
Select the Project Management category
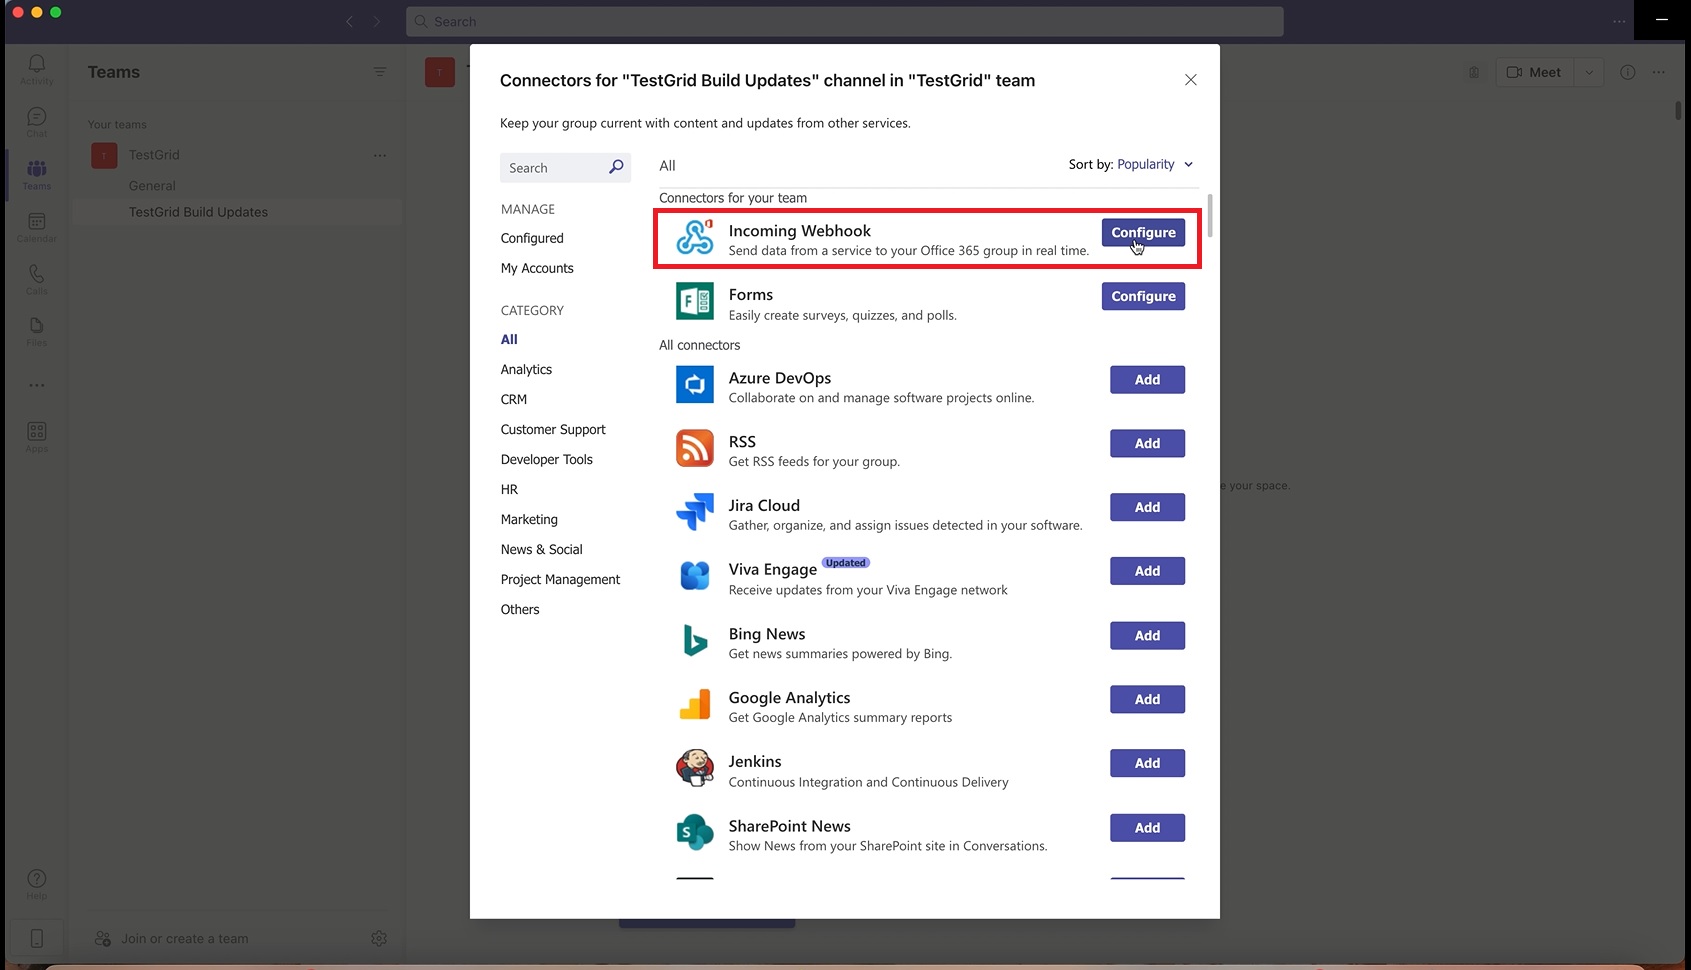560,579
